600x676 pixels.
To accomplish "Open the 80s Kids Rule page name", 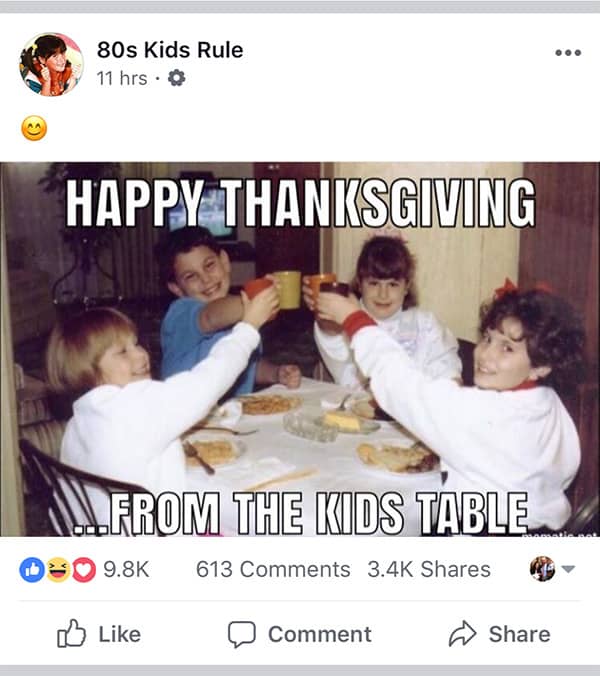I will click(x=170, y=50).
